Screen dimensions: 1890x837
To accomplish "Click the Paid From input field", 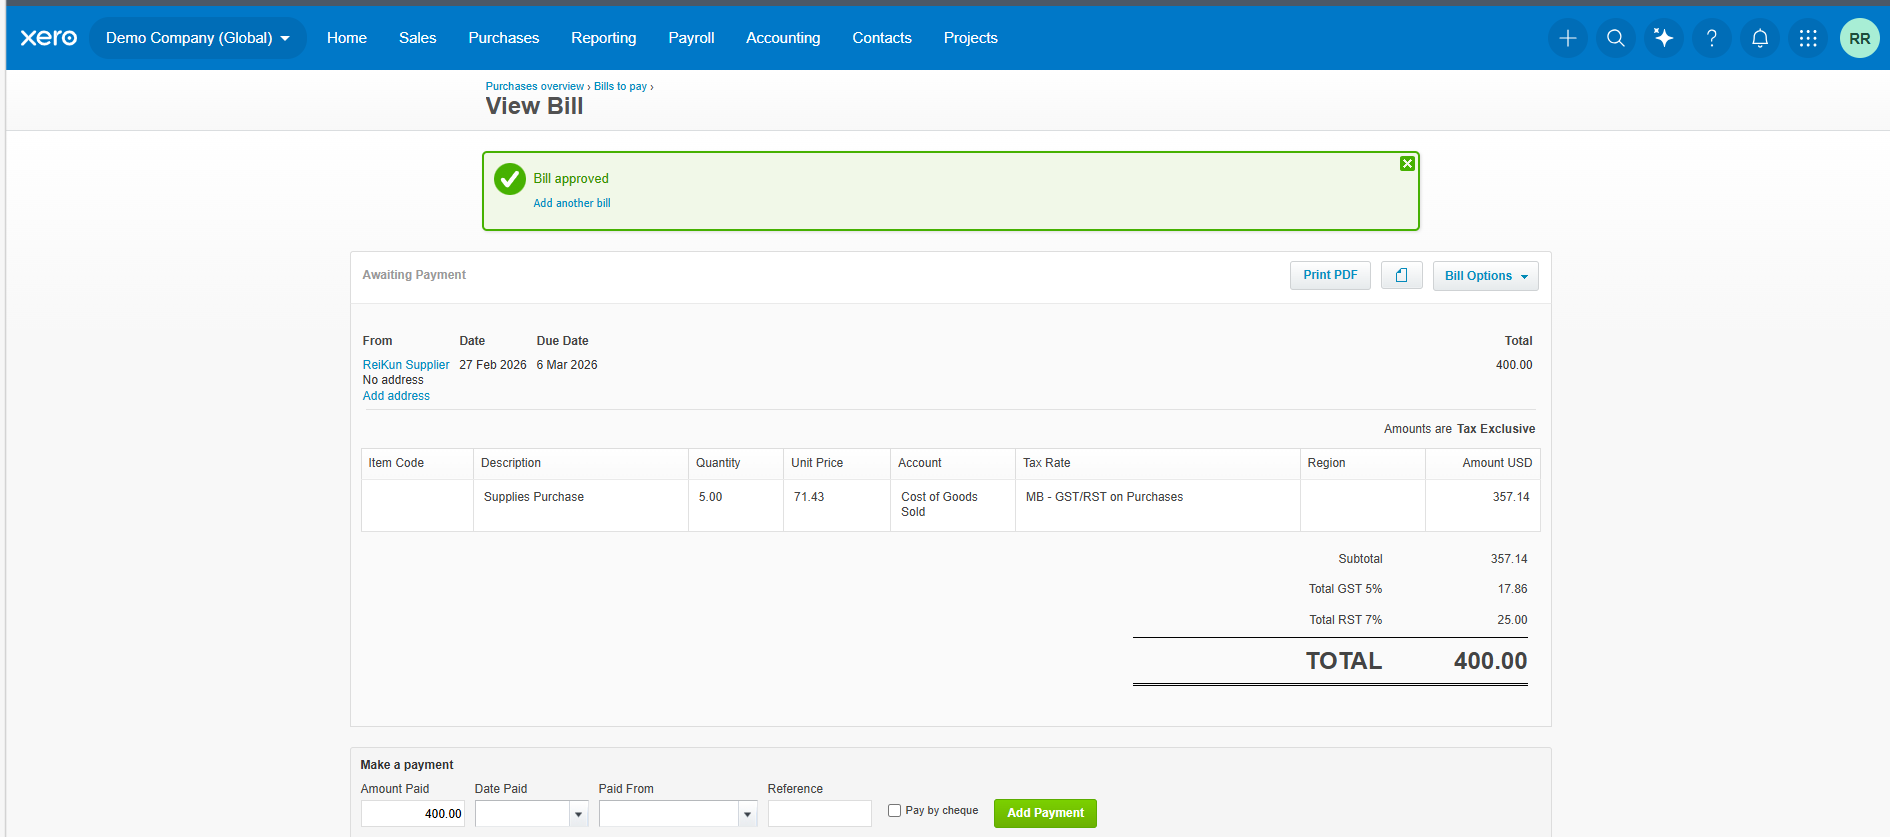I will tap(668, 814).
